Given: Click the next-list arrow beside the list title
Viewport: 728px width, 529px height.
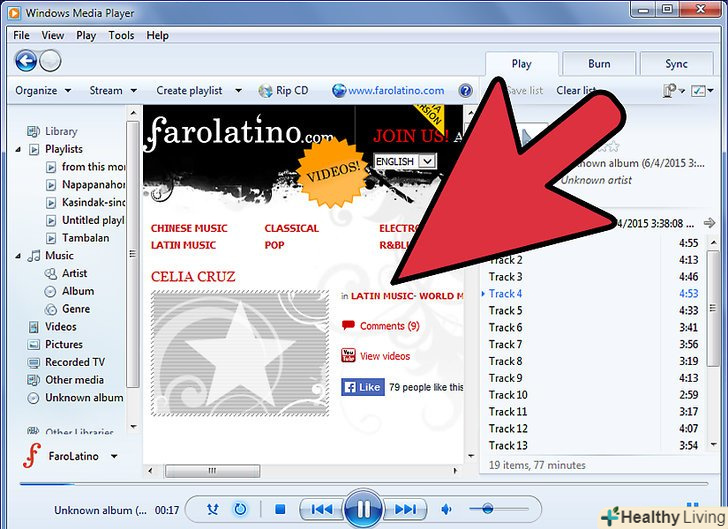Looking at the screenshot, I should click(709, 223).
